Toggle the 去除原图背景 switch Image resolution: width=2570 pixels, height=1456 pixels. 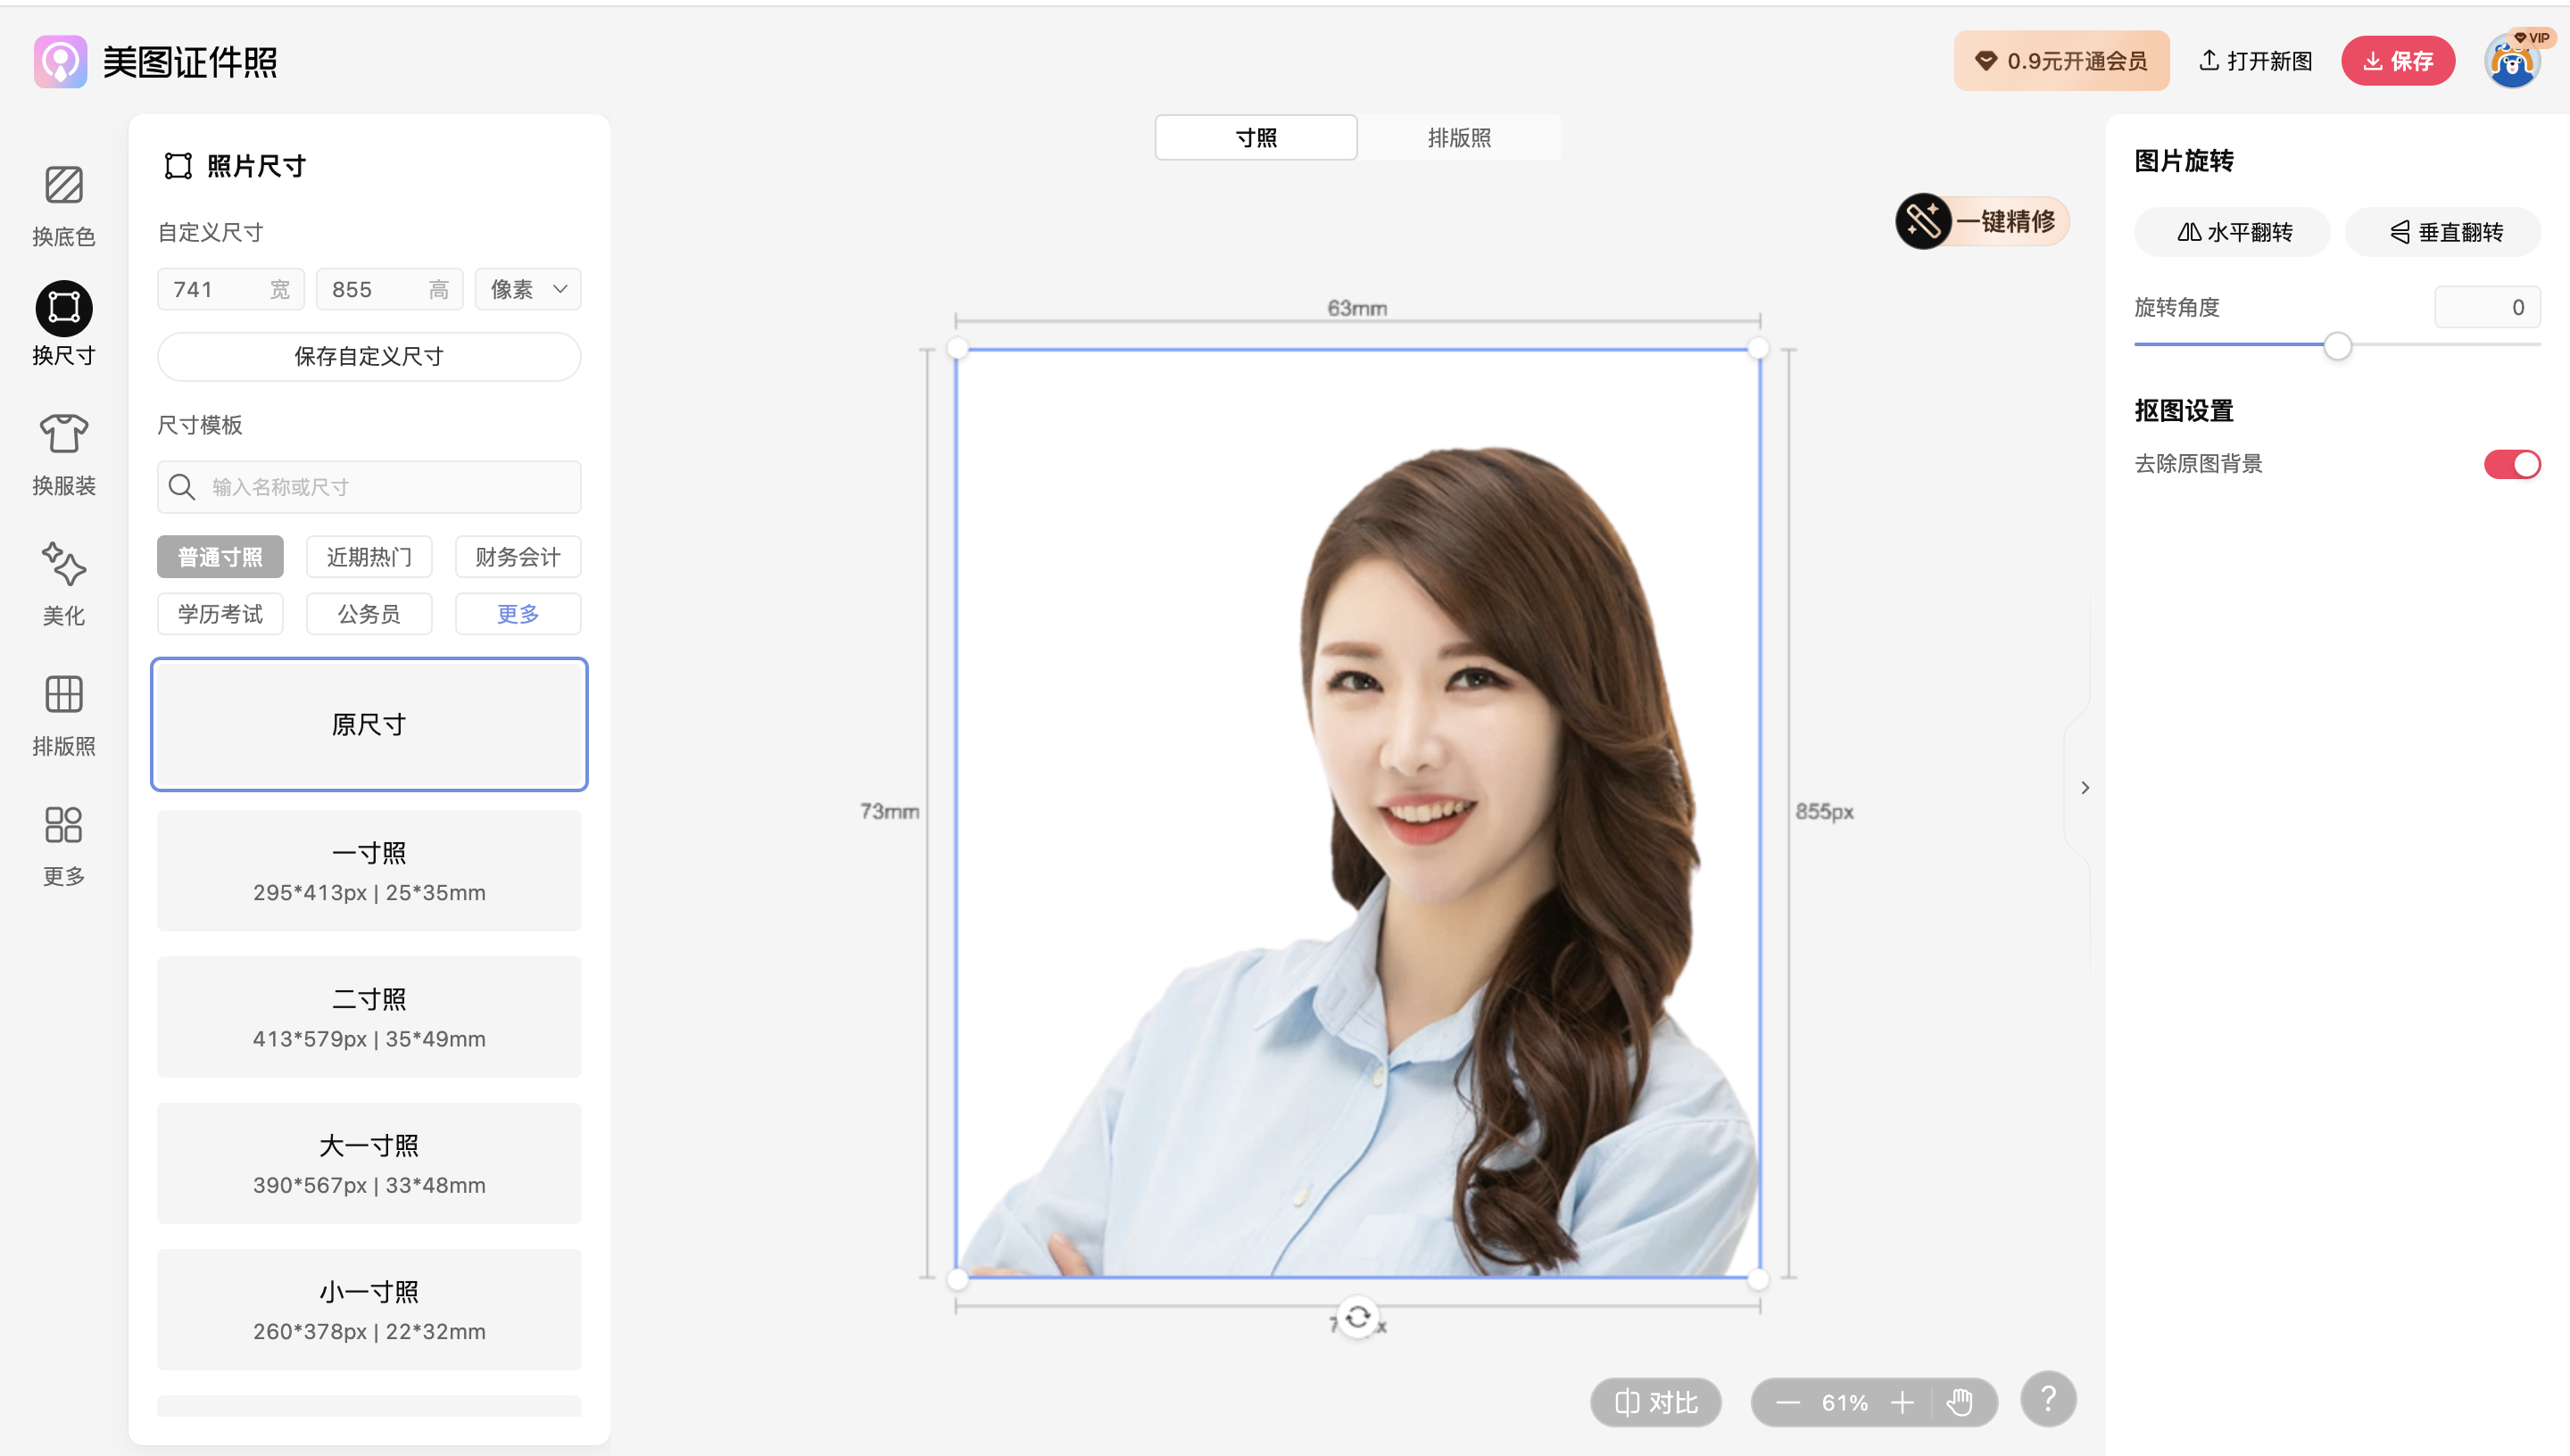[x=2511, y=464]
